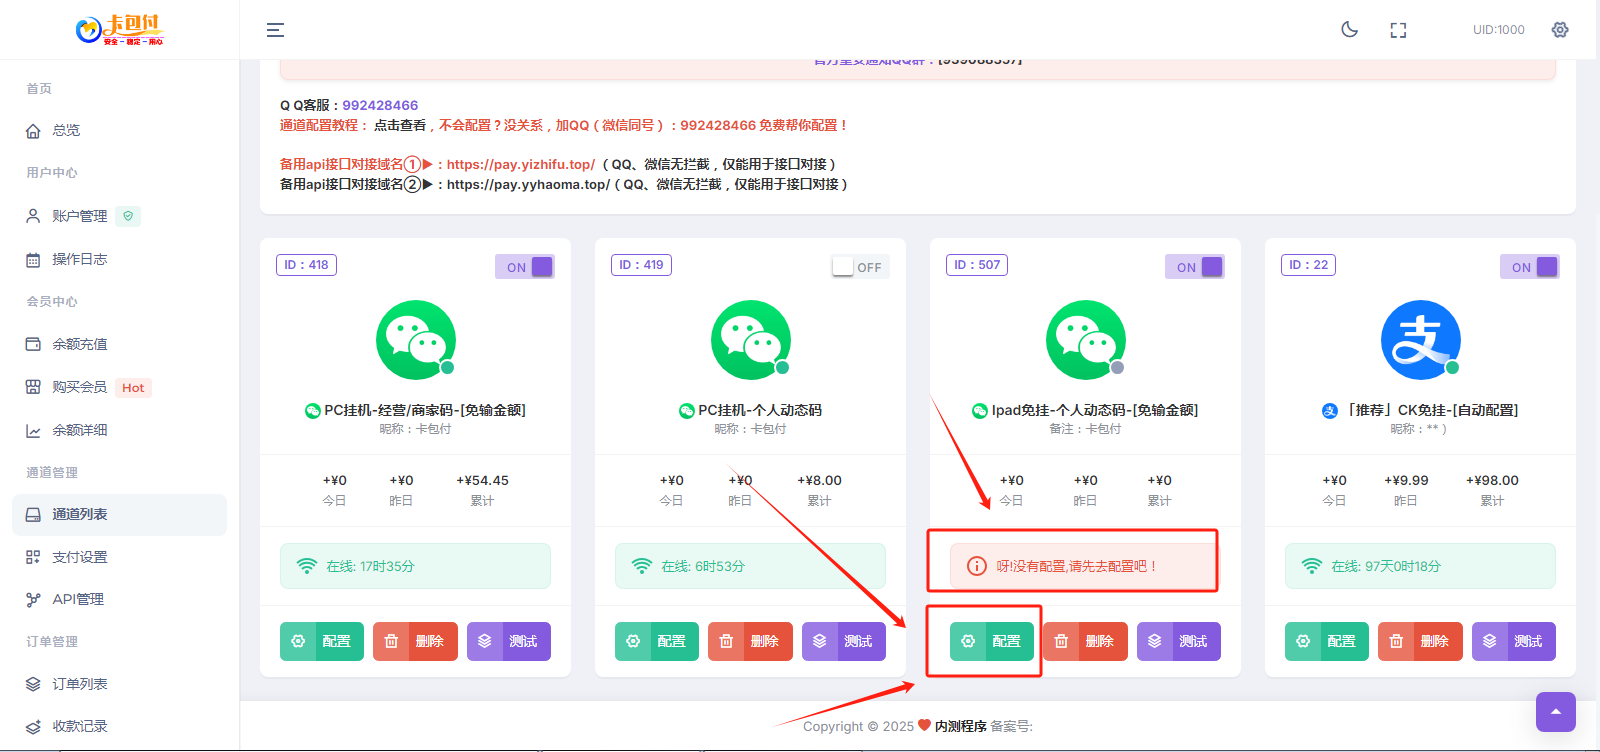Click 内测程序 in the footer
Viewport: 1600px width, 752px height.
click(x=960, y=726)
